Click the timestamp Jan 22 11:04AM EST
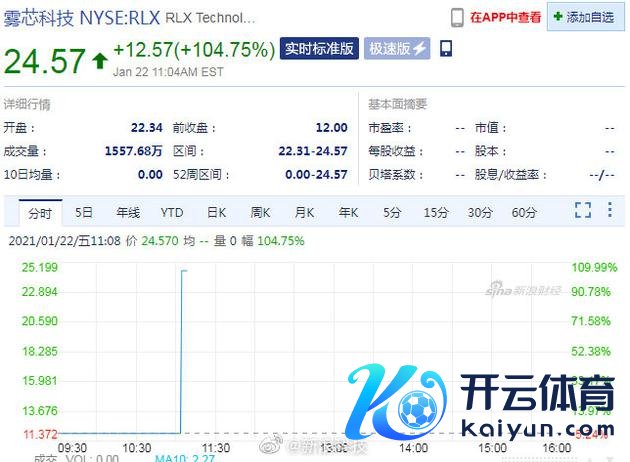Viewport: 630px width, 462px height. 168,72
